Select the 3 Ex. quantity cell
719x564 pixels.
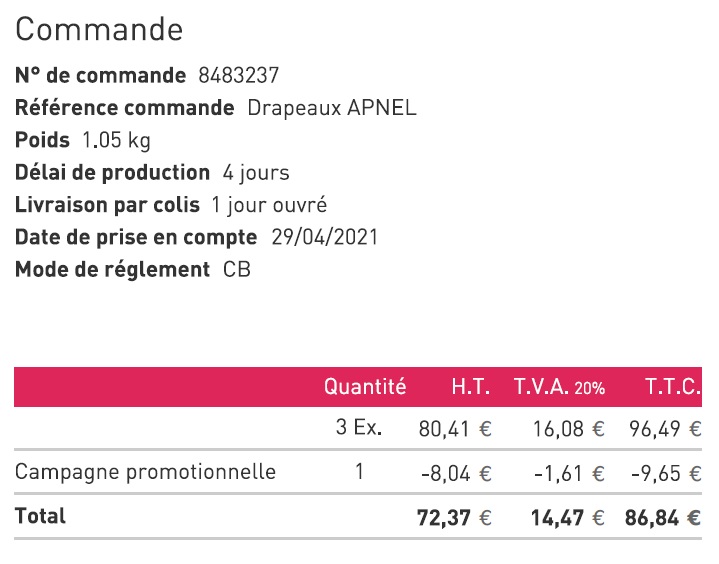[x=359, y=429]
